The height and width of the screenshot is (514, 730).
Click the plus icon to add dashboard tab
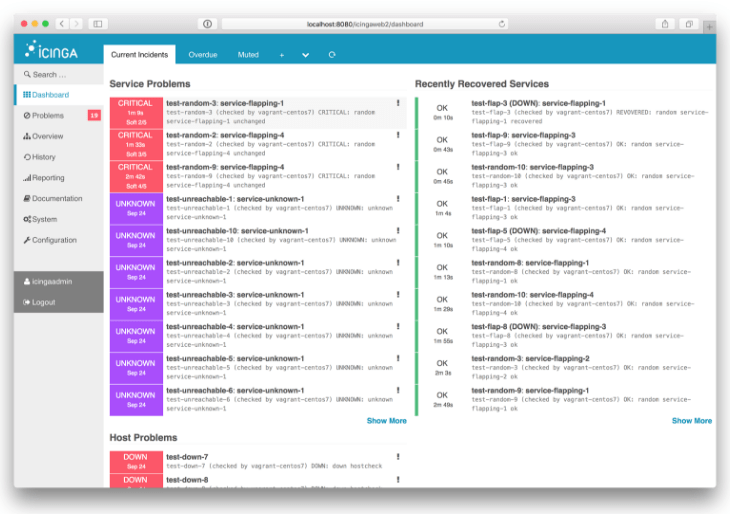coord(281,55)
